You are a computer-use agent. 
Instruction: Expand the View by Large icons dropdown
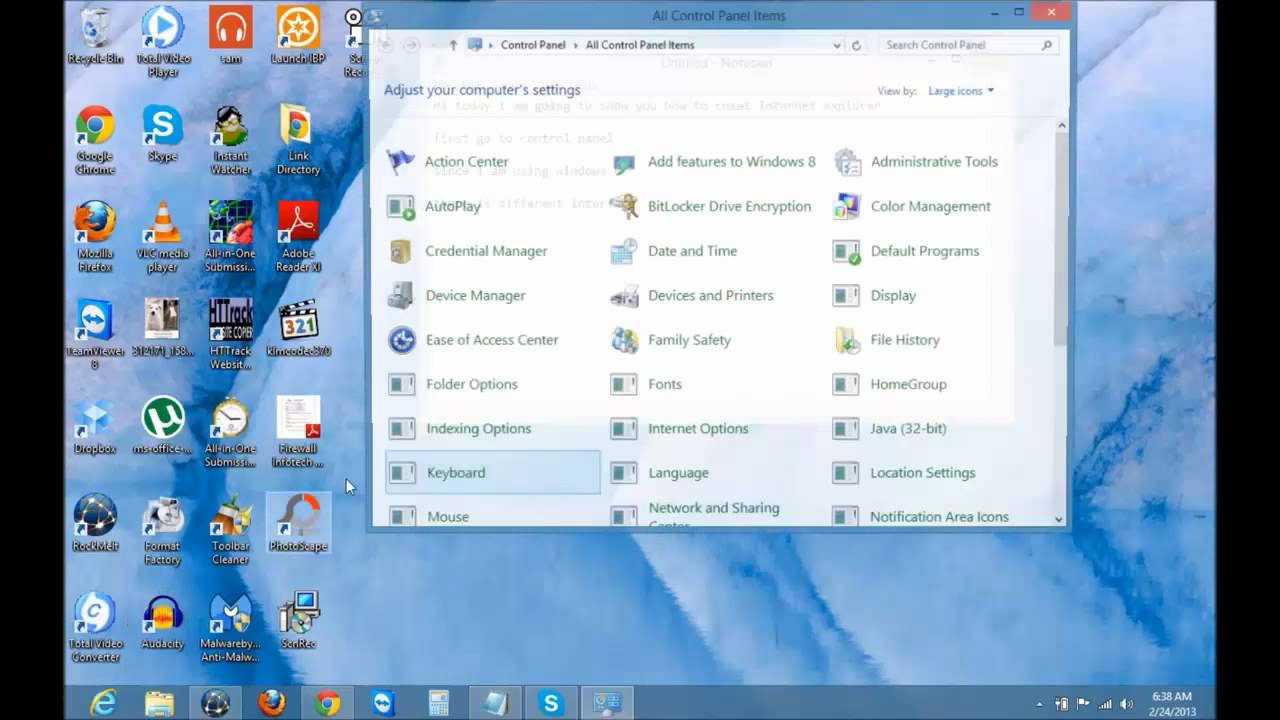click(961, 91)
